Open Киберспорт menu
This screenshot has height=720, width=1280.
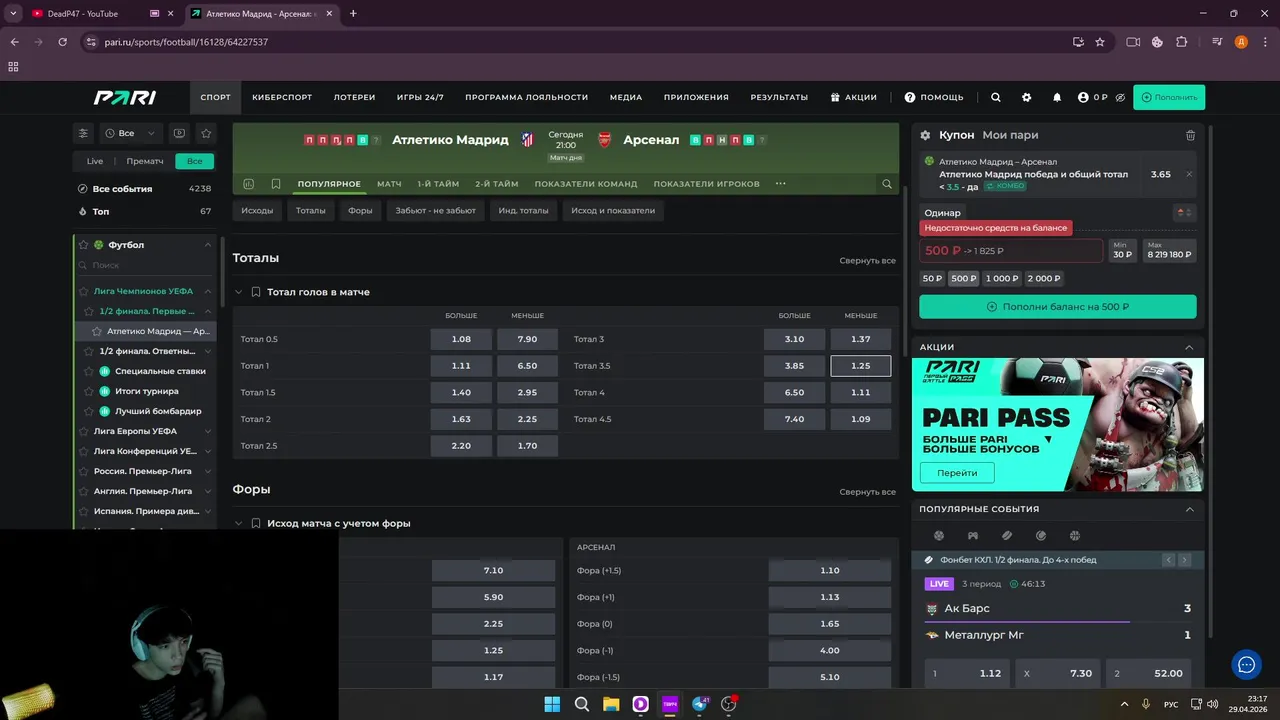point(282,97)
